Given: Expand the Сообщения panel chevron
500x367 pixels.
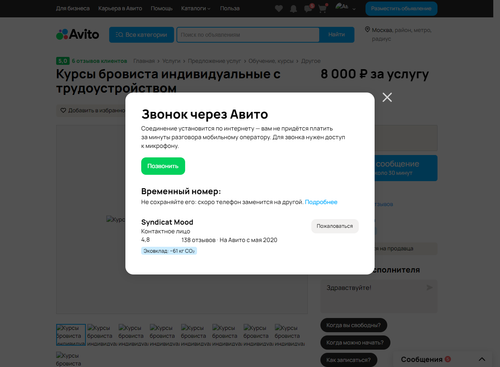Looking at the screenshot, I should [482, 359].
